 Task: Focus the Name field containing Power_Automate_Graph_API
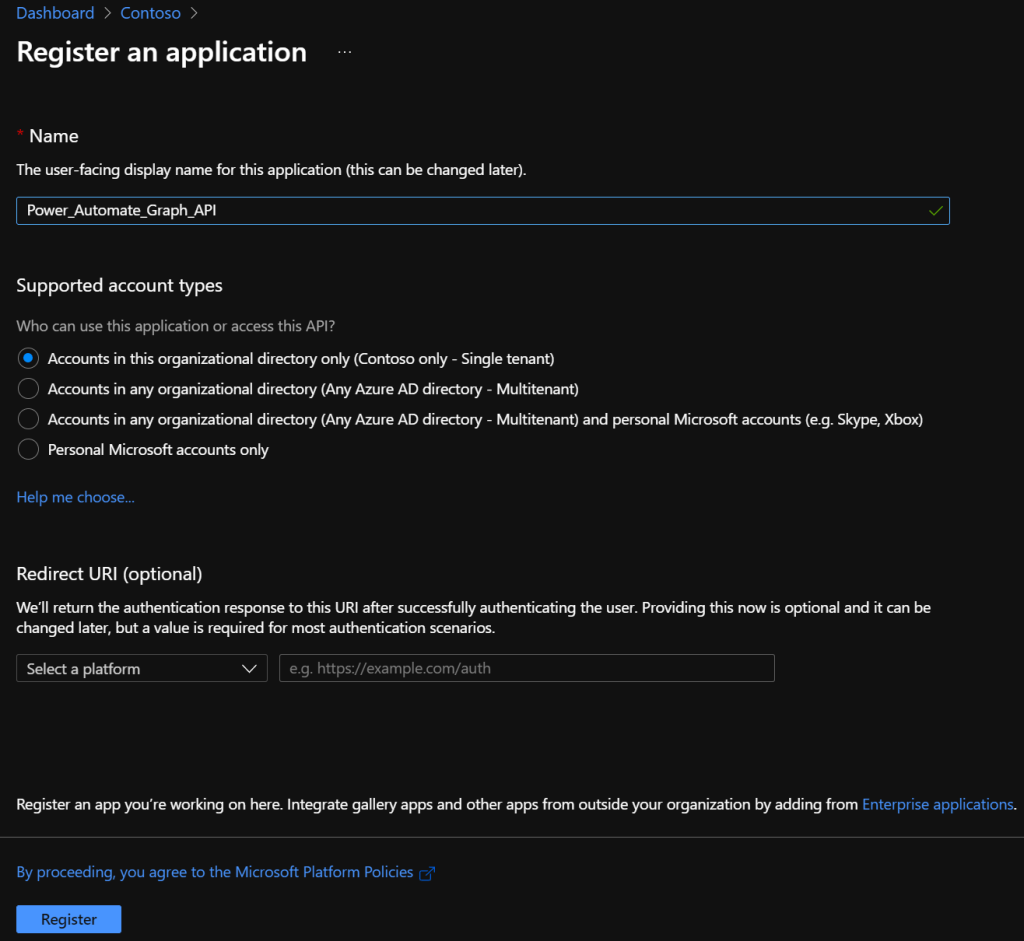(470, 211)
